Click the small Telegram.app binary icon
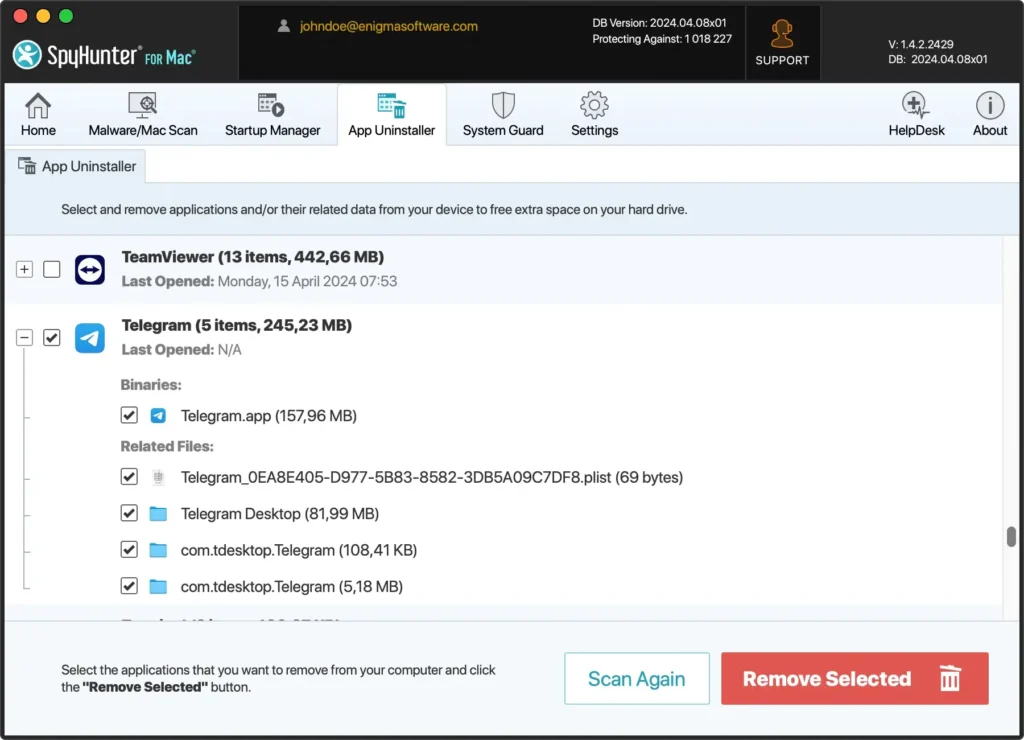The height and width of the screenshot is (740, 1024). coord(158,415)
